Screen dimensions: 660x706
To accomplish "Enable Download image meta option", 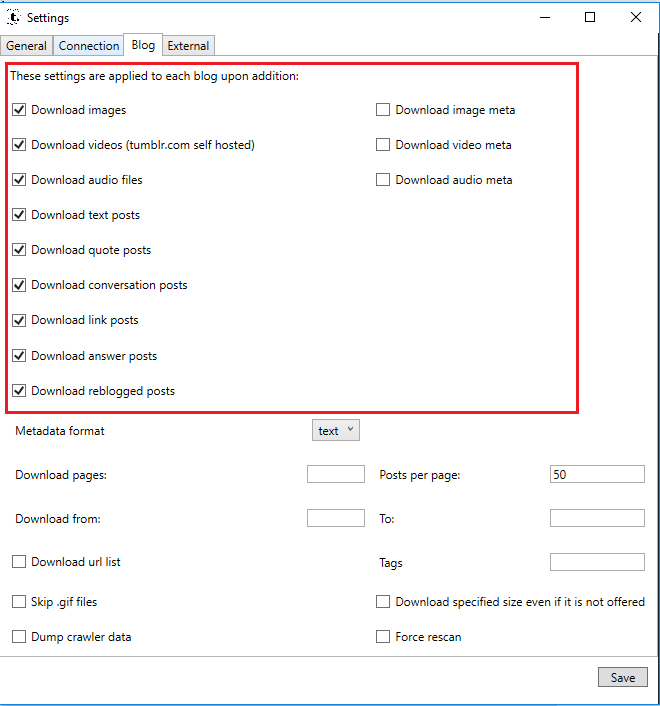I will [383, 110].
